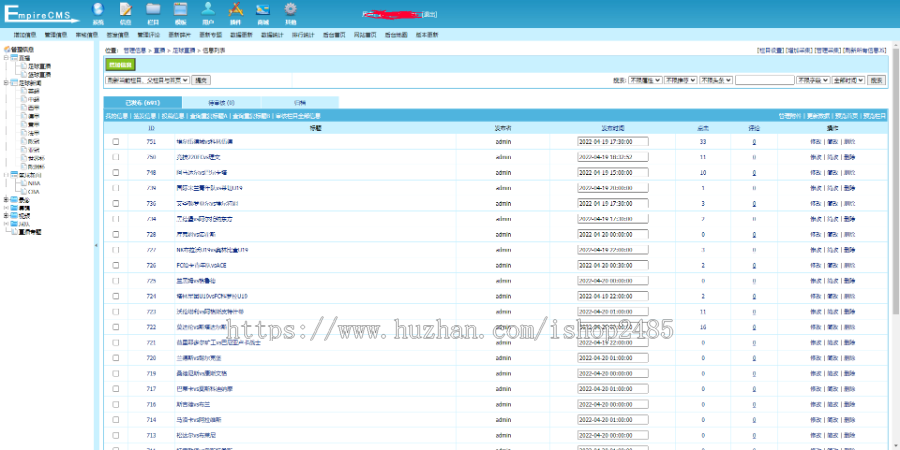Click the NBA page icon in tree

click(x=23, y=184)
